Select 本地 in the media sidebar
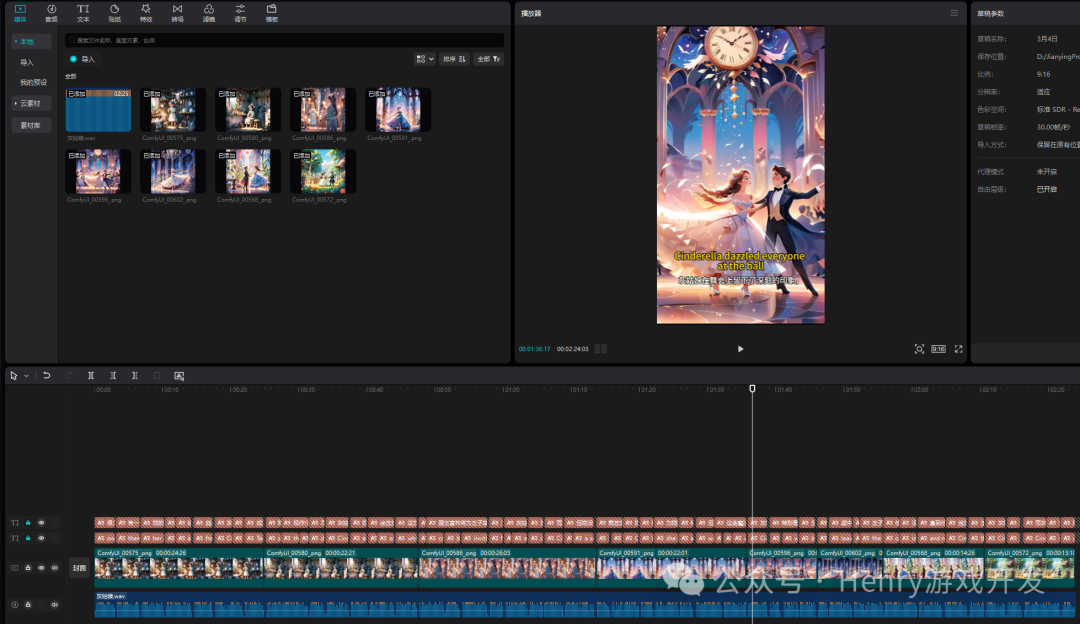This screenshot has width=1080, height=624. [x=31, y=42]
